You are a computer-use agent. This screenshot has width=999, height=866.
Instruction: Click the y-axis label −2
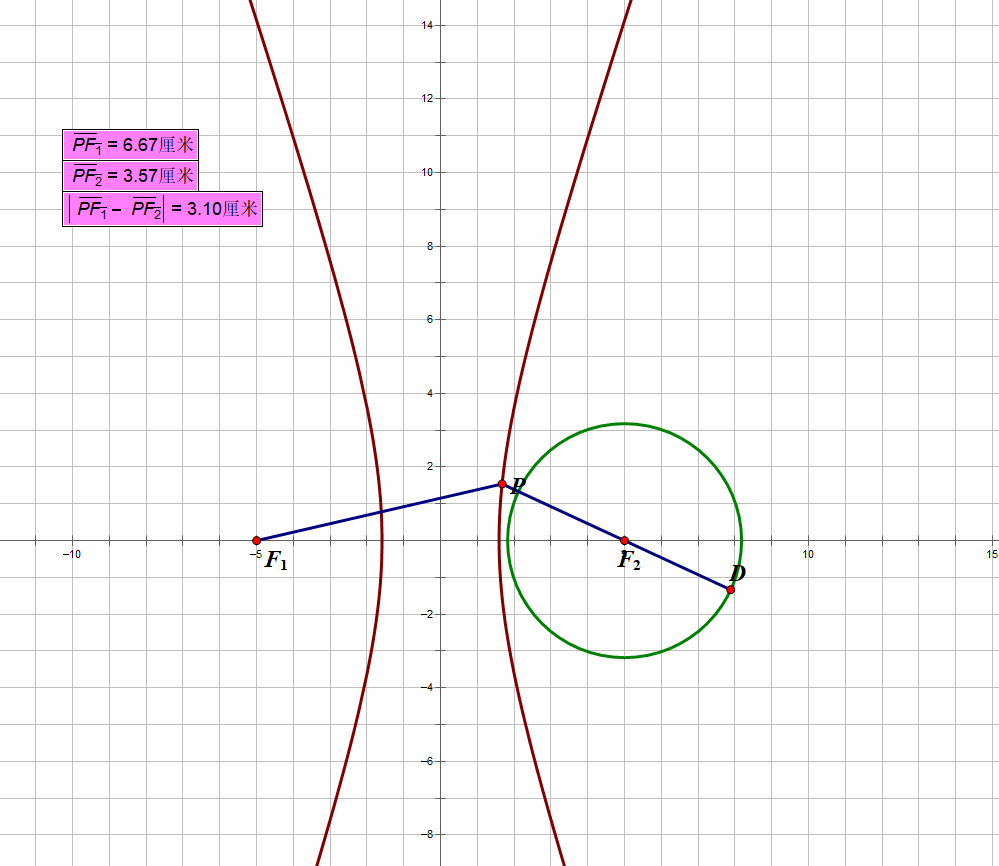427,614
